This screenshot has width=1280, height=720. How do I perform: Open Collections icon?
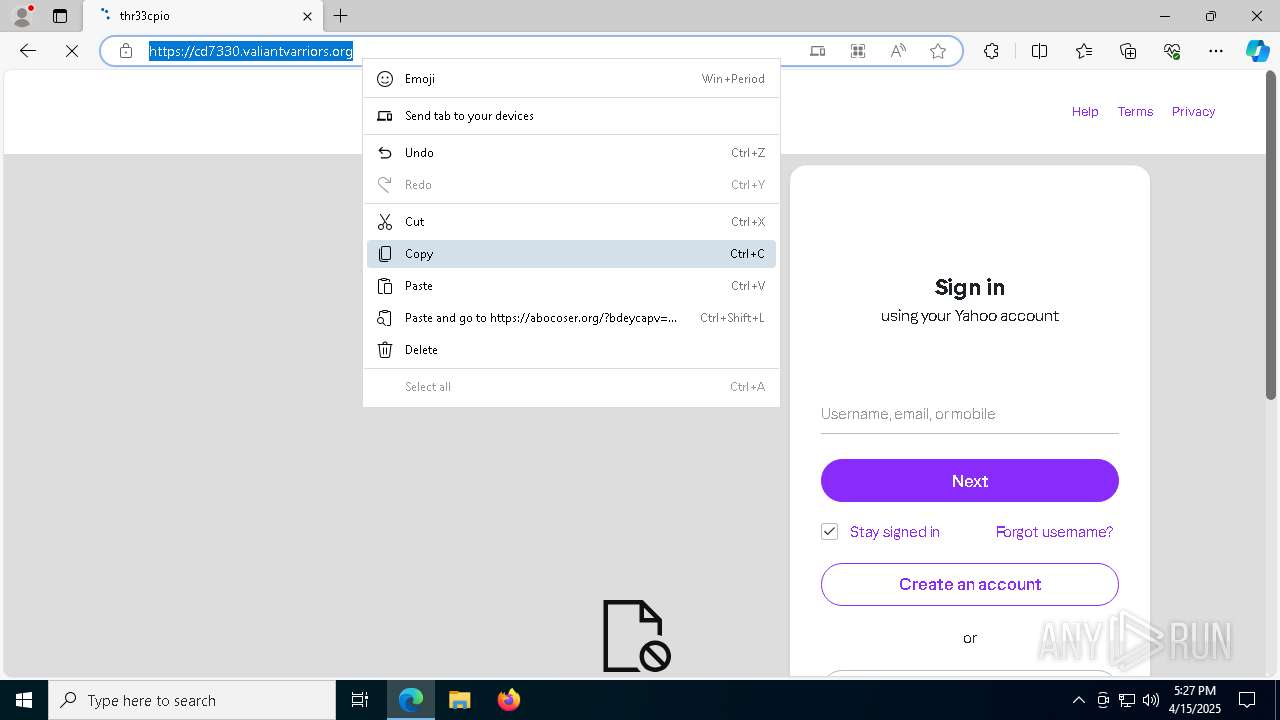1128,51
